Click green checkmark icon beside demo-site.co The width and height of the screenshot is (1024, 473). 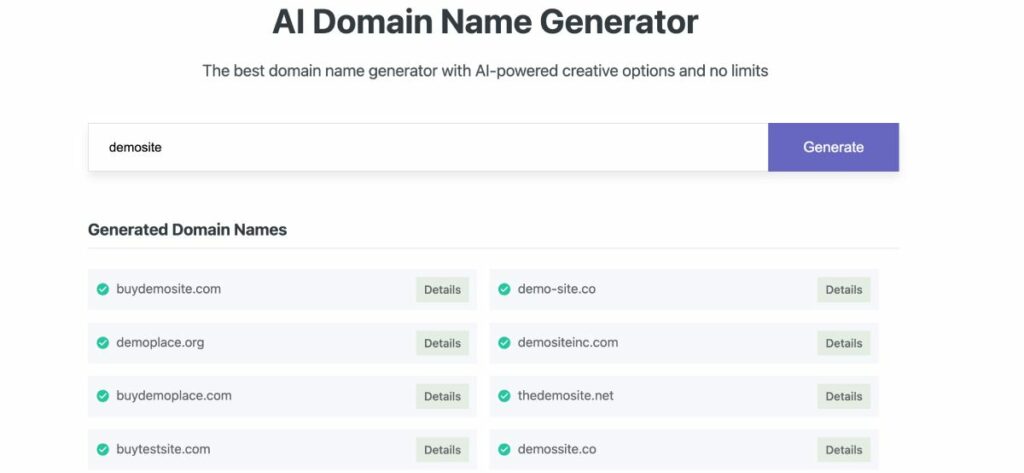pos(504,290)
